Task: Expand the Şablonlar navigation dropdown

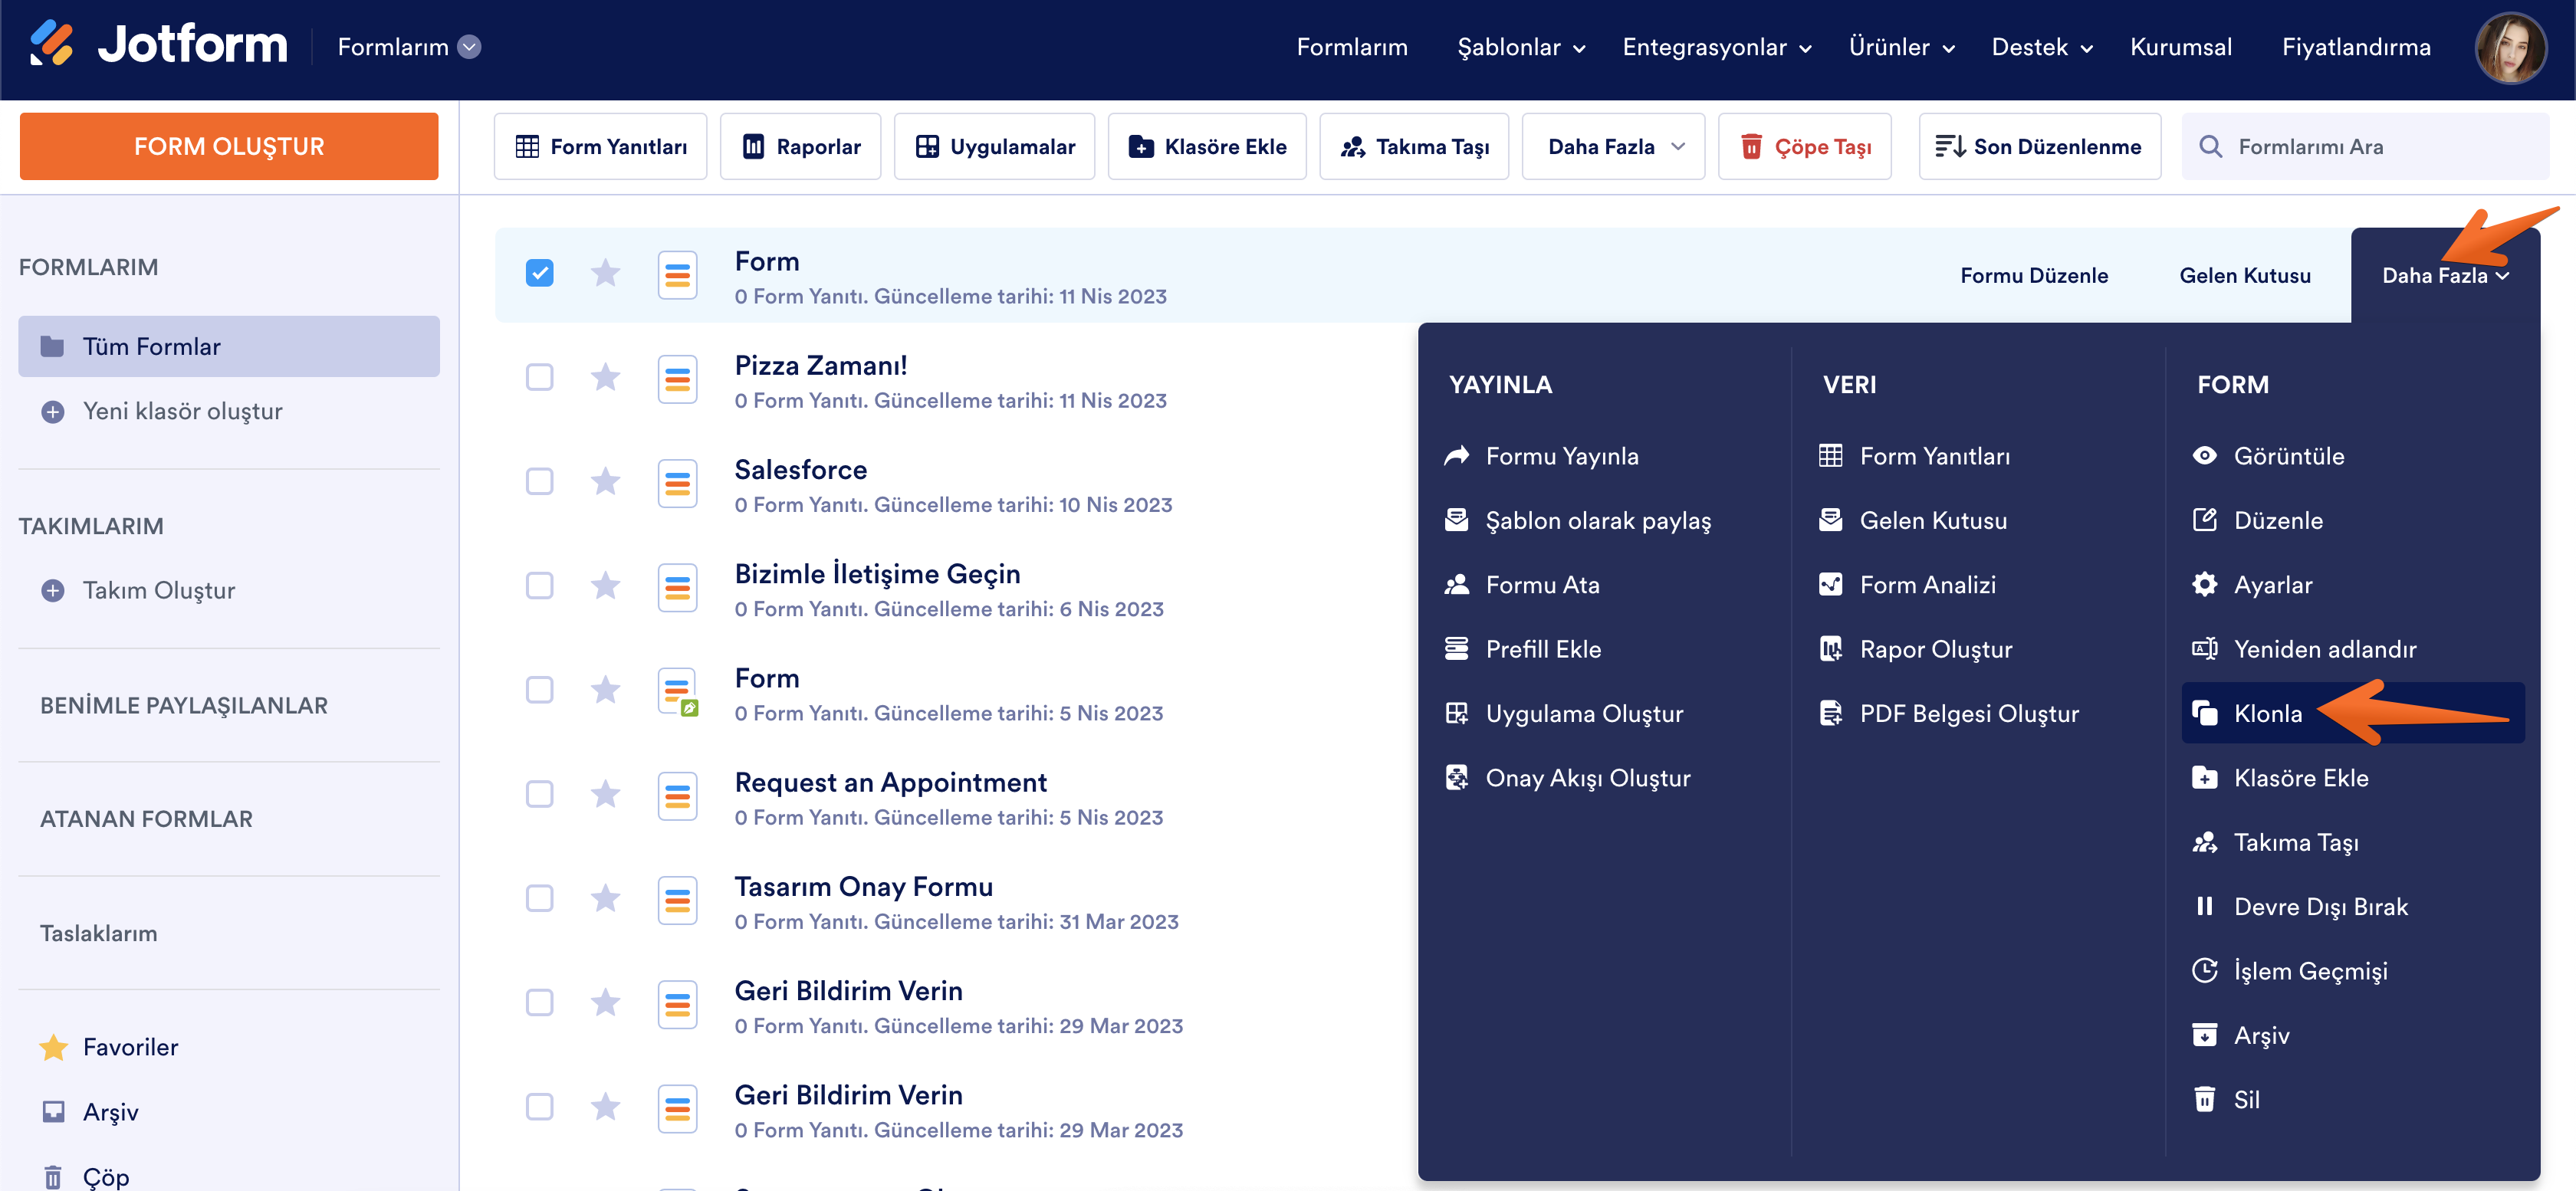Action: point(1520,47)
